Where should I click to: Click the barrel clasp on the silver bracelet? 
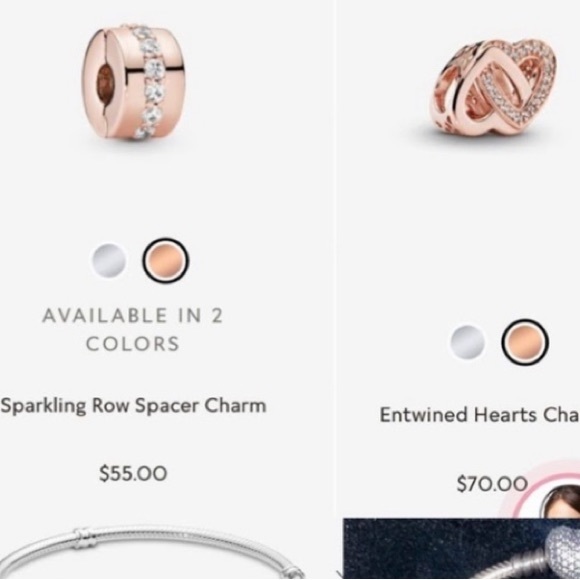(x=85, y=539)
